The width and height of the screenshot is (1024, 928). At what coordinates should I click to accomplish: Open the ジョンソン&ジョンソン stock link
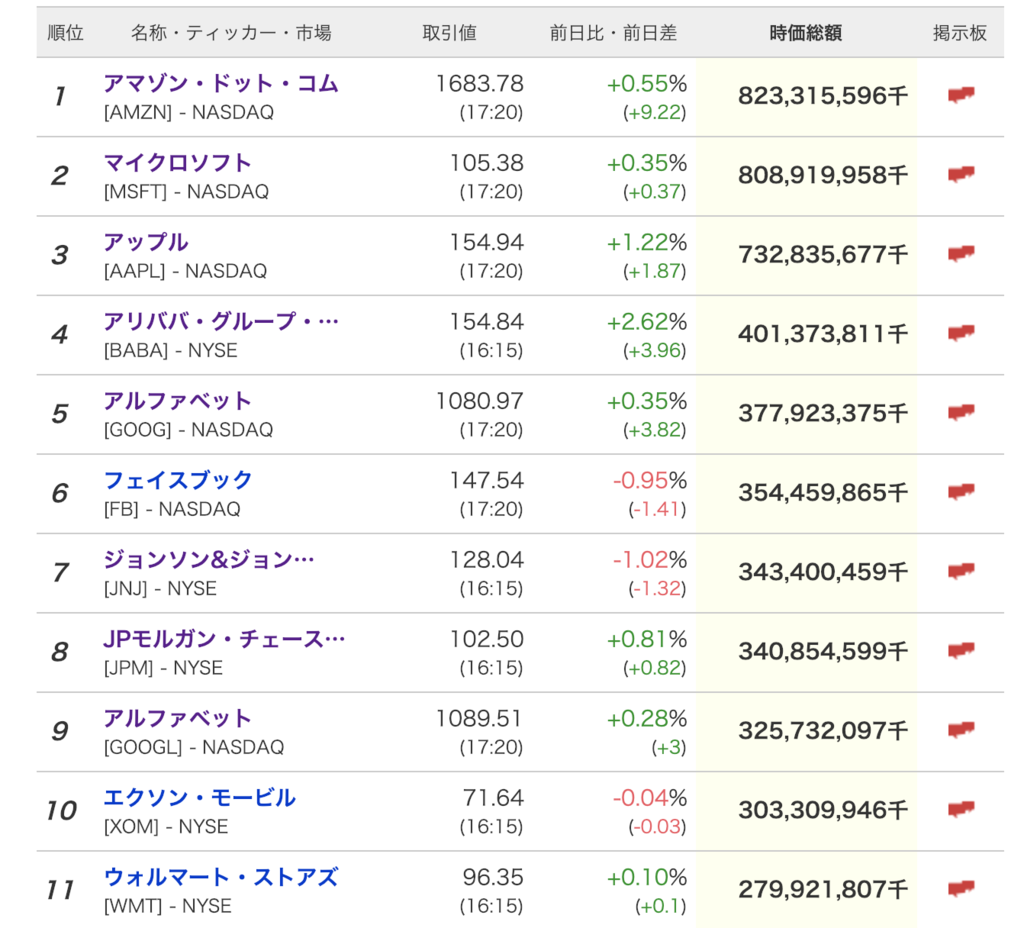point(209,560)
